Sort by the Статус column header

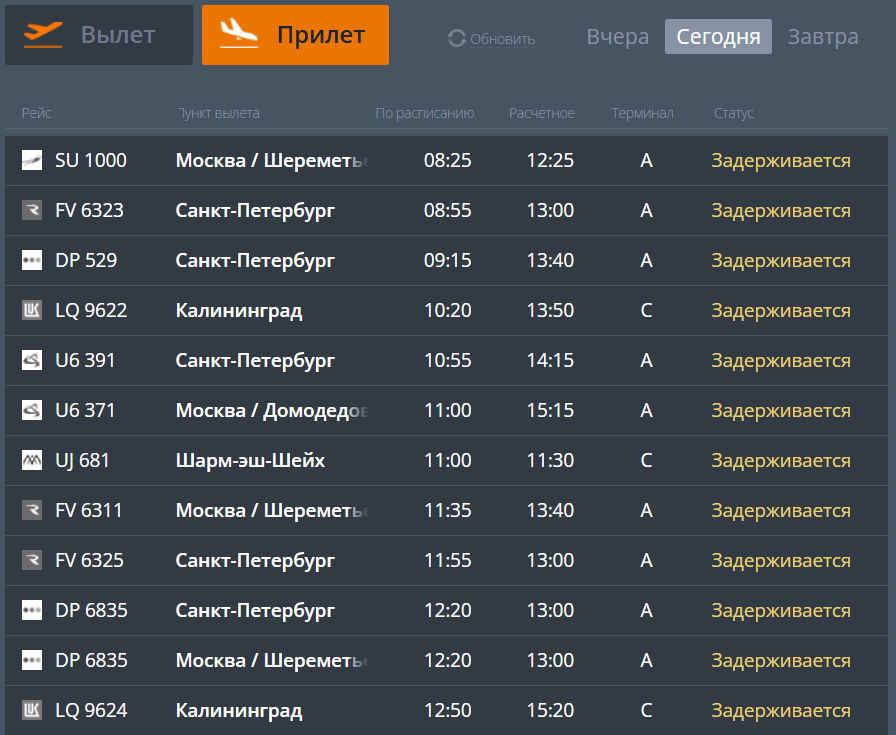734,113
